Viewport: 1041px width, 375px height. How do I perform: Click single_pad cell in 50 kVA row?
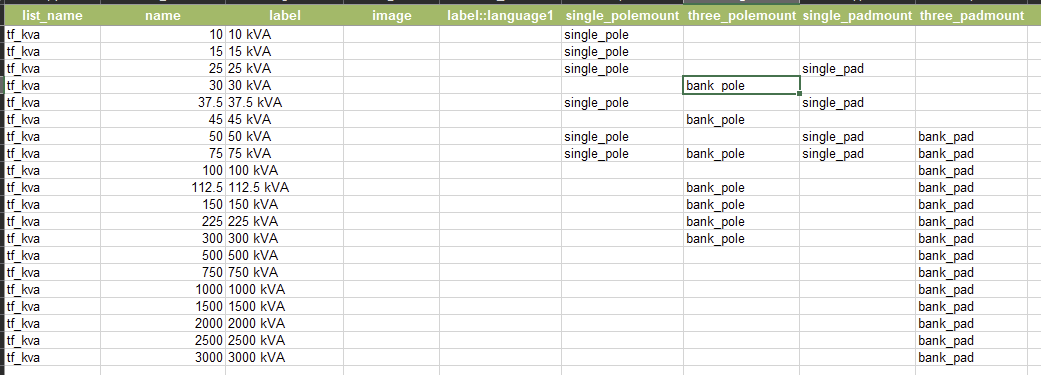click(858, 137)
